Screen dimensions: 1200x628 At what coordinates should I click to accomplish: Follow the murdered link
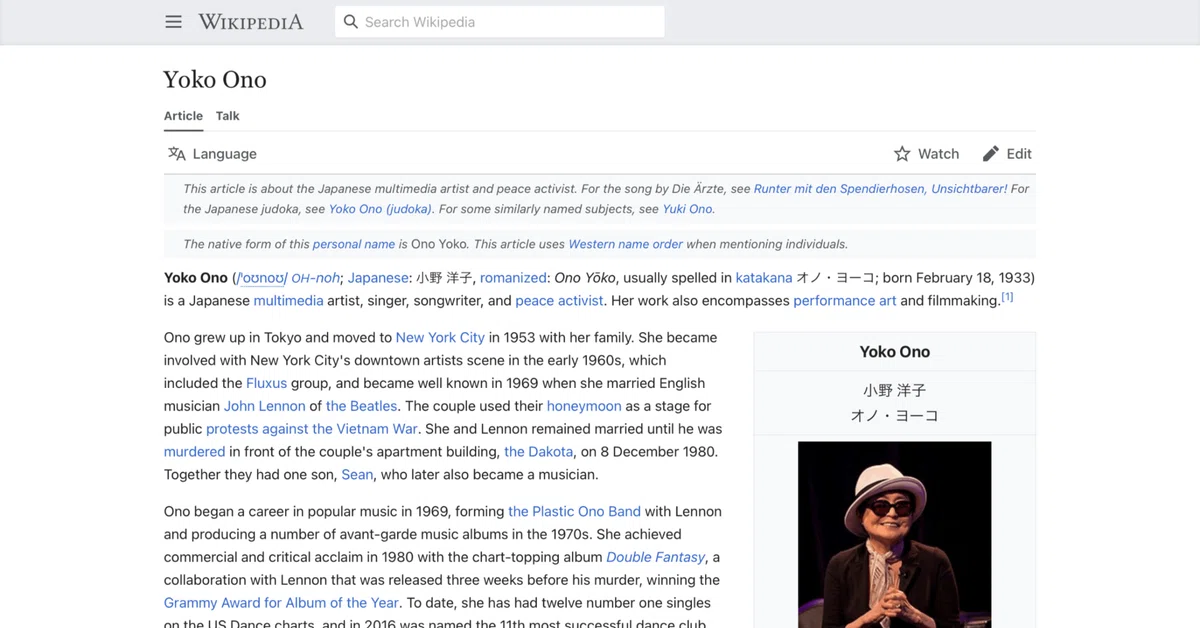pyautogui.click(x=195, y=452)
